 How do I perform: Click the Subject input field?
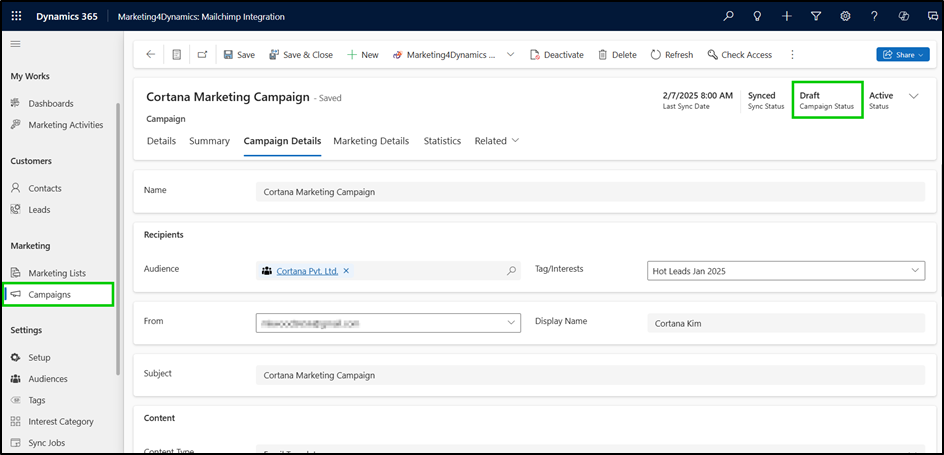(x=590, y=375)
